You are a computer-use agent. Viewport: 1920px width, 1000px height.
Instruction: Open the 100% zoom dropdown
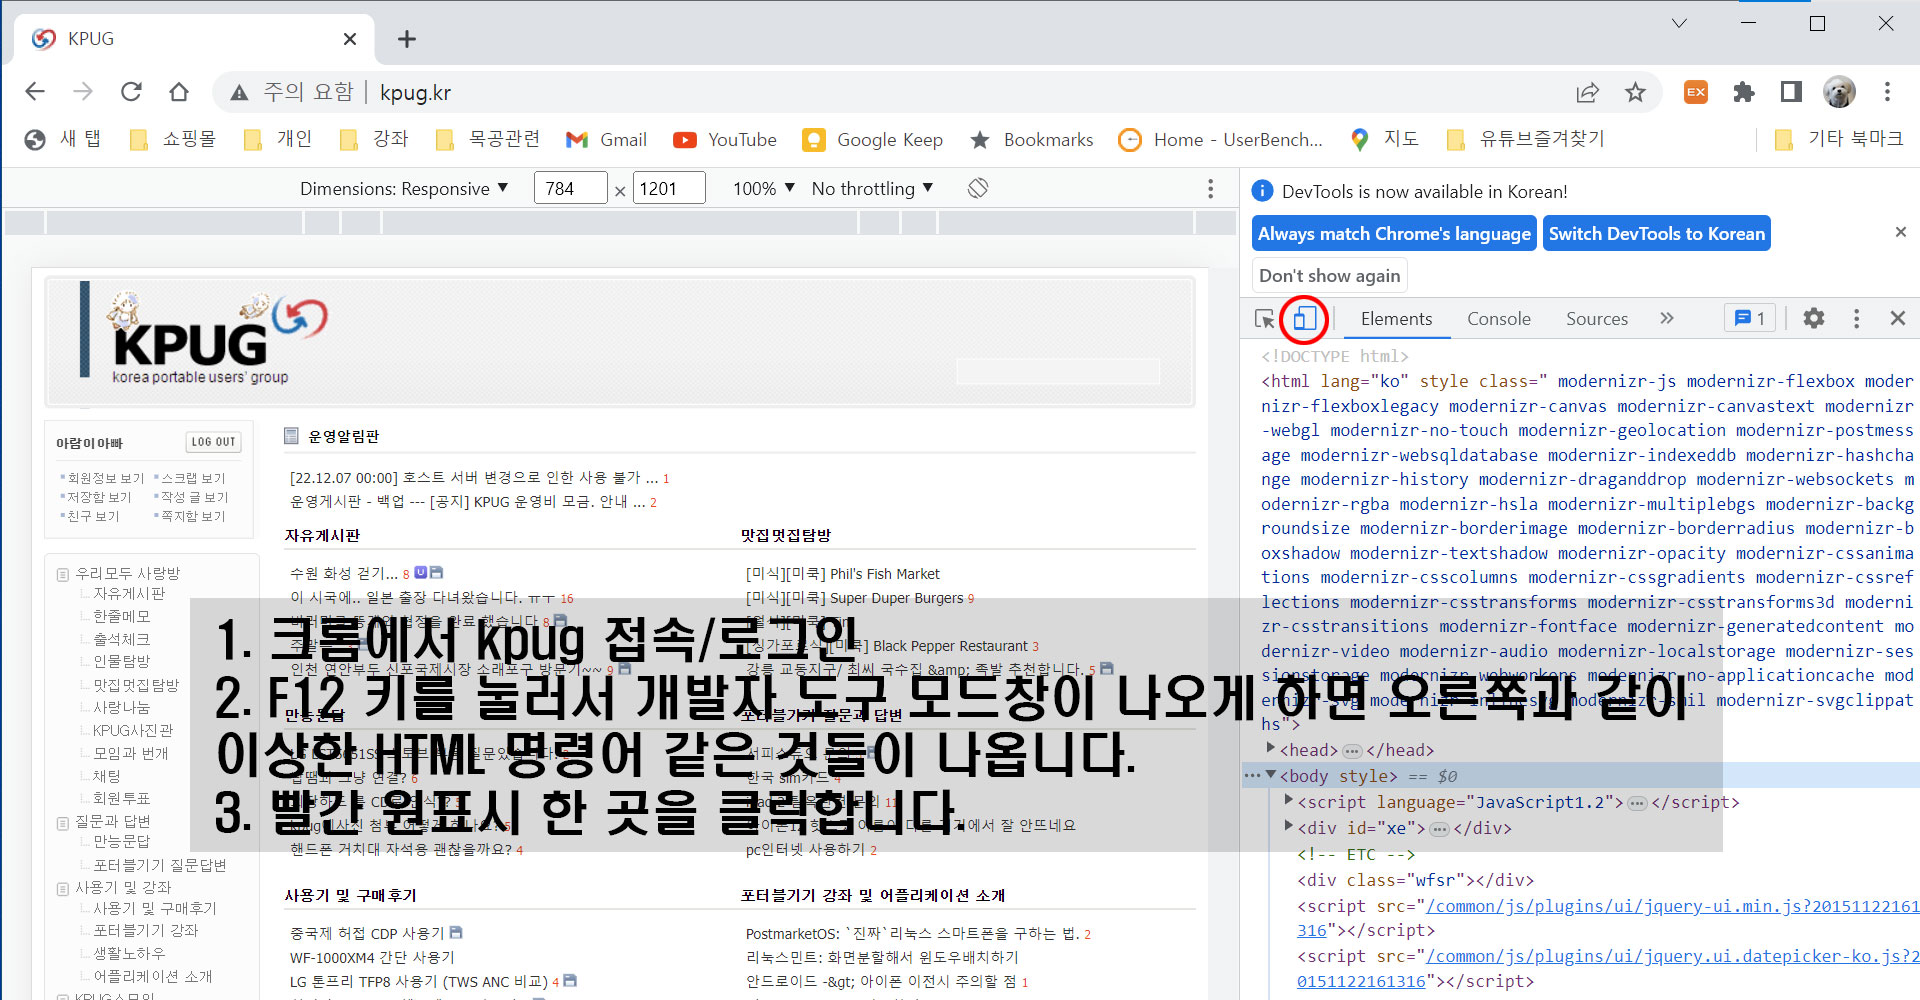(x=764, y=188)
